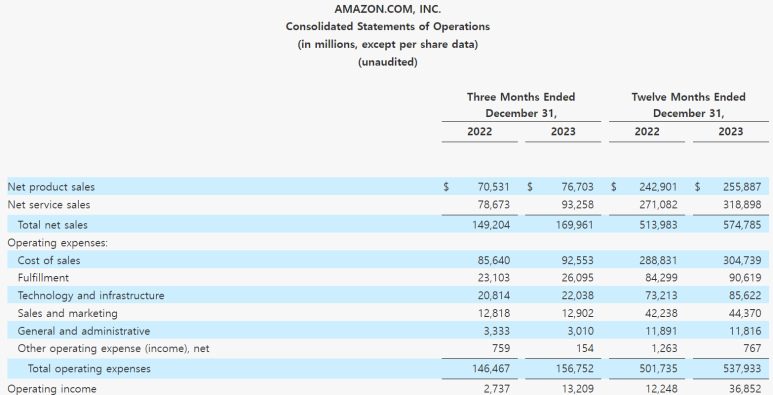Screen dimensions: 773x395
Task: Click the Fulfillment row label
Action: [x=43, y=278]
